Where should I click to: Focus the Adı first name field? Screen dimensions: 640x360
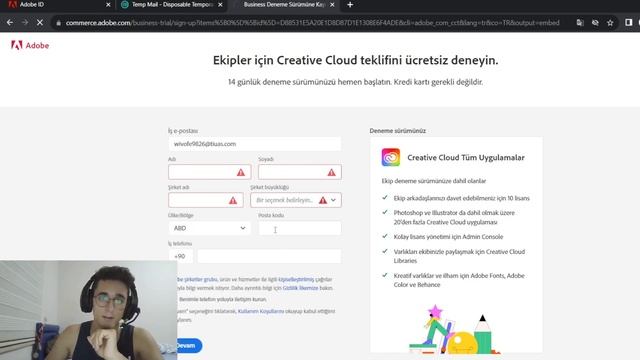pos(209,172)
